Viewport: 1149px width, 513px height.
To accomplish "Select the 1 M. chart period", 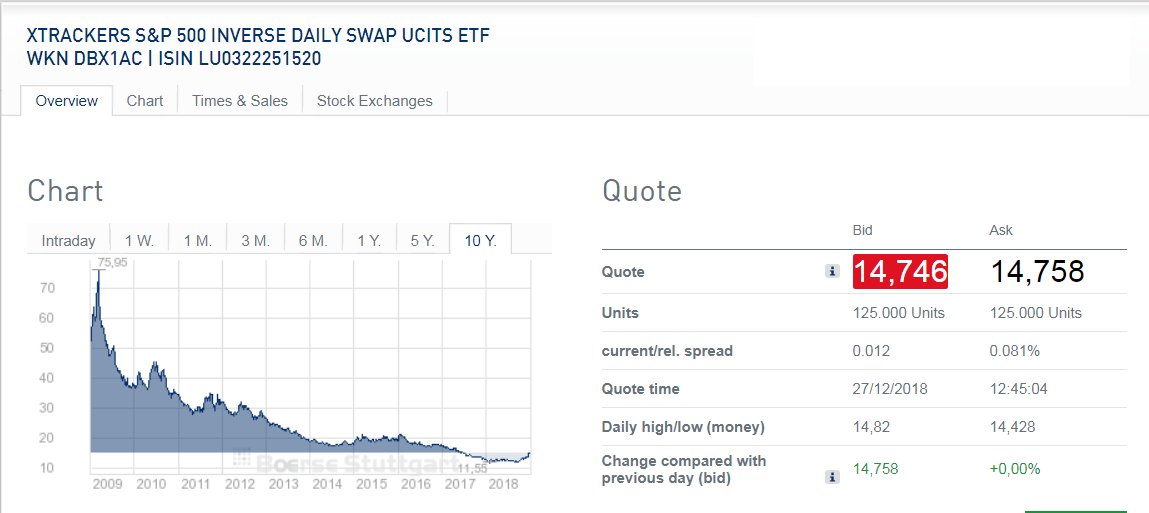I will tap(197, 241).
